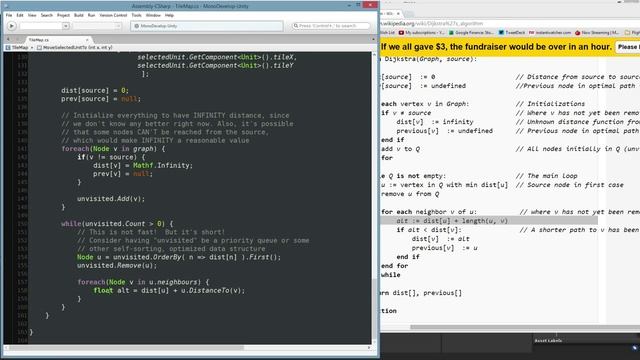This screenshot has height=360, width=640.
Task: Open the 'Now Streaming' bookmark
Action: [x=597, y=33]
